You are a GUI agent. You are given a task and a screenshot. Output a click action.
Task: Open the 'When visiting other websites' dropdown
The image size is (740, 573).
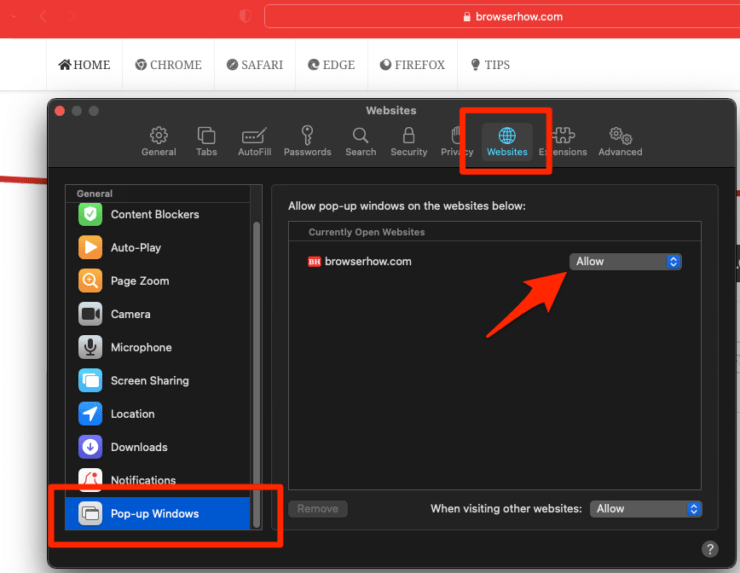coord(646,508)
